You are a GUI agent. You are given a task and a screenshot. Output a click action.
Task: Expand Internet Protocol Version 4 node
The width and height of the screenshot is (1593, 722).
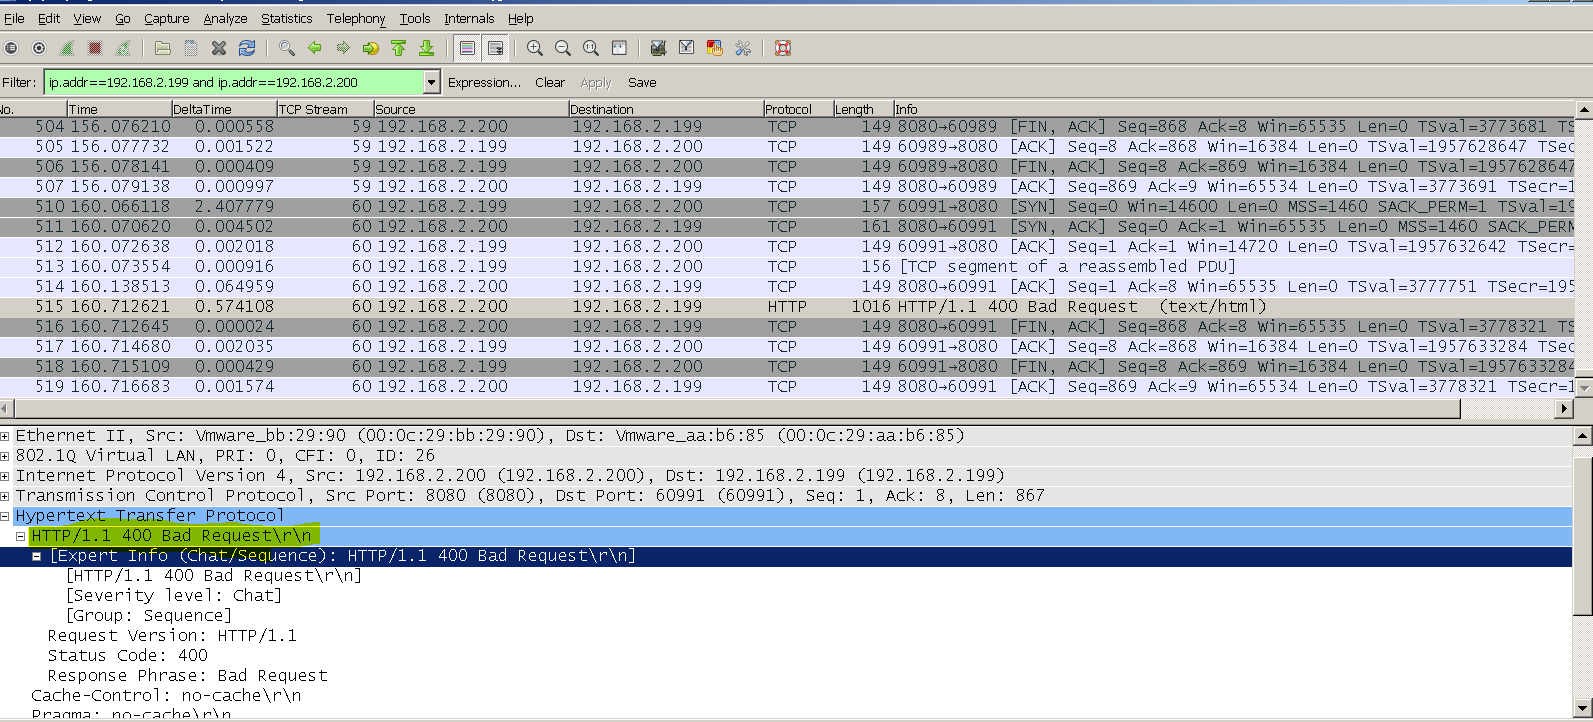click(6, 476)
